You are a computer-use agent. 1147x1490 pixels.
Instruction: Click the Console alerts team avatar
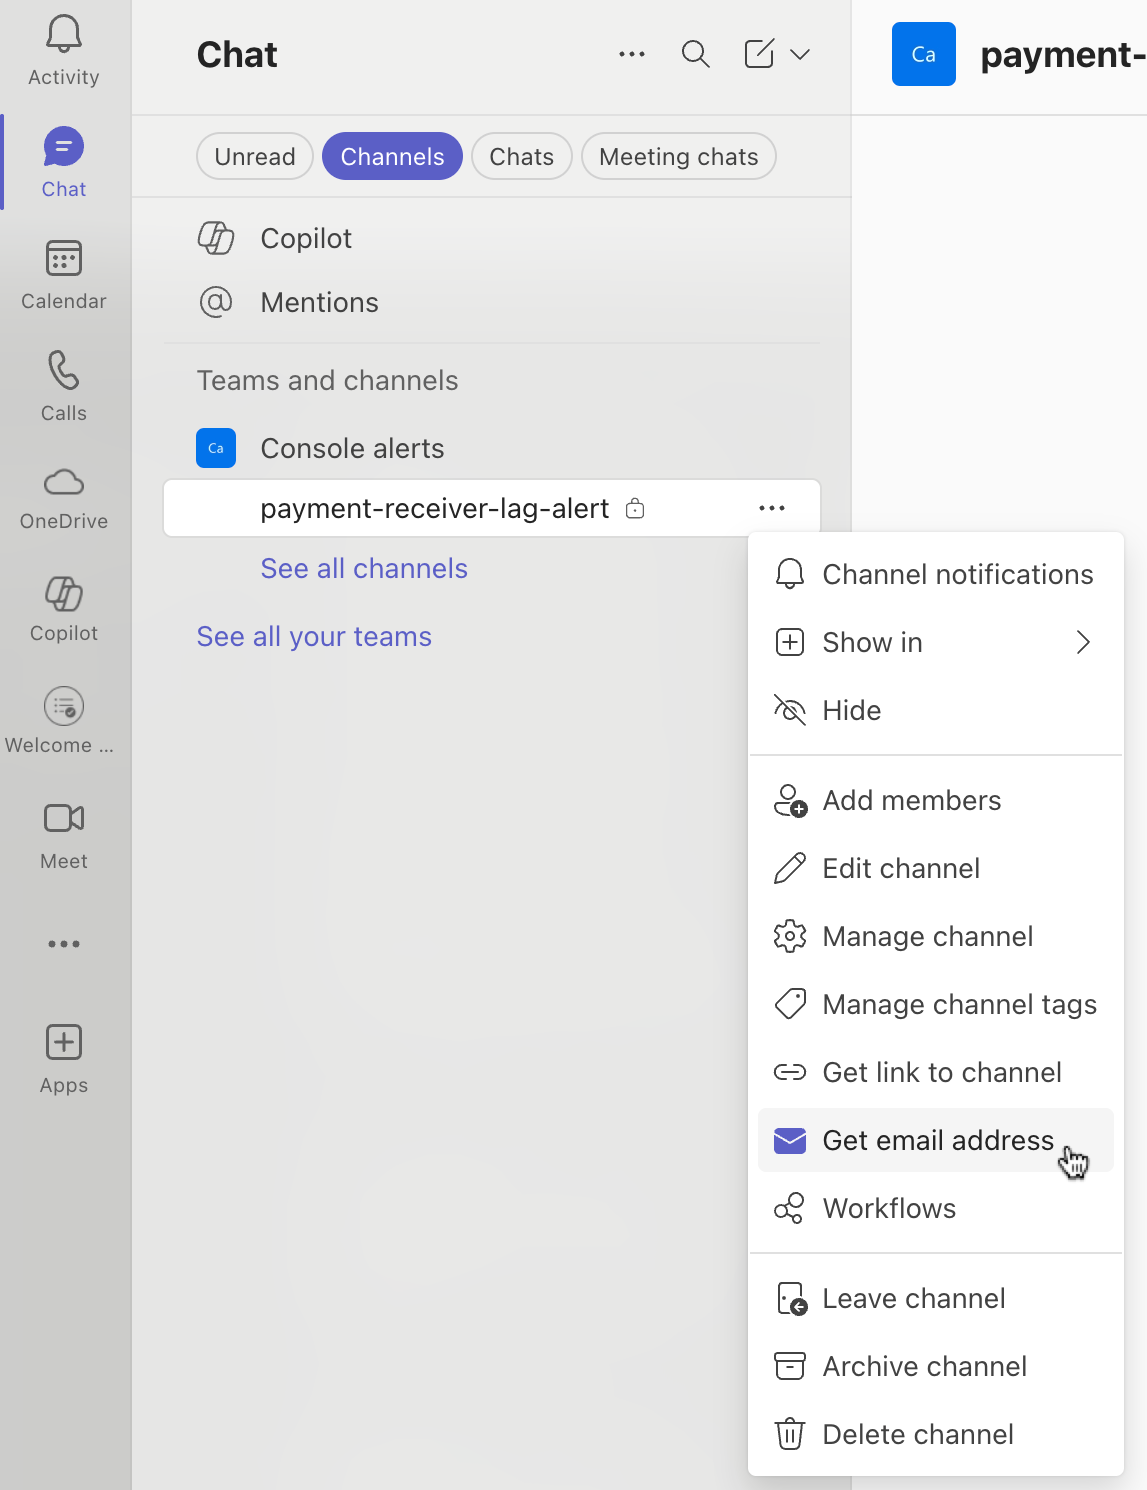(x=216, y=448)
